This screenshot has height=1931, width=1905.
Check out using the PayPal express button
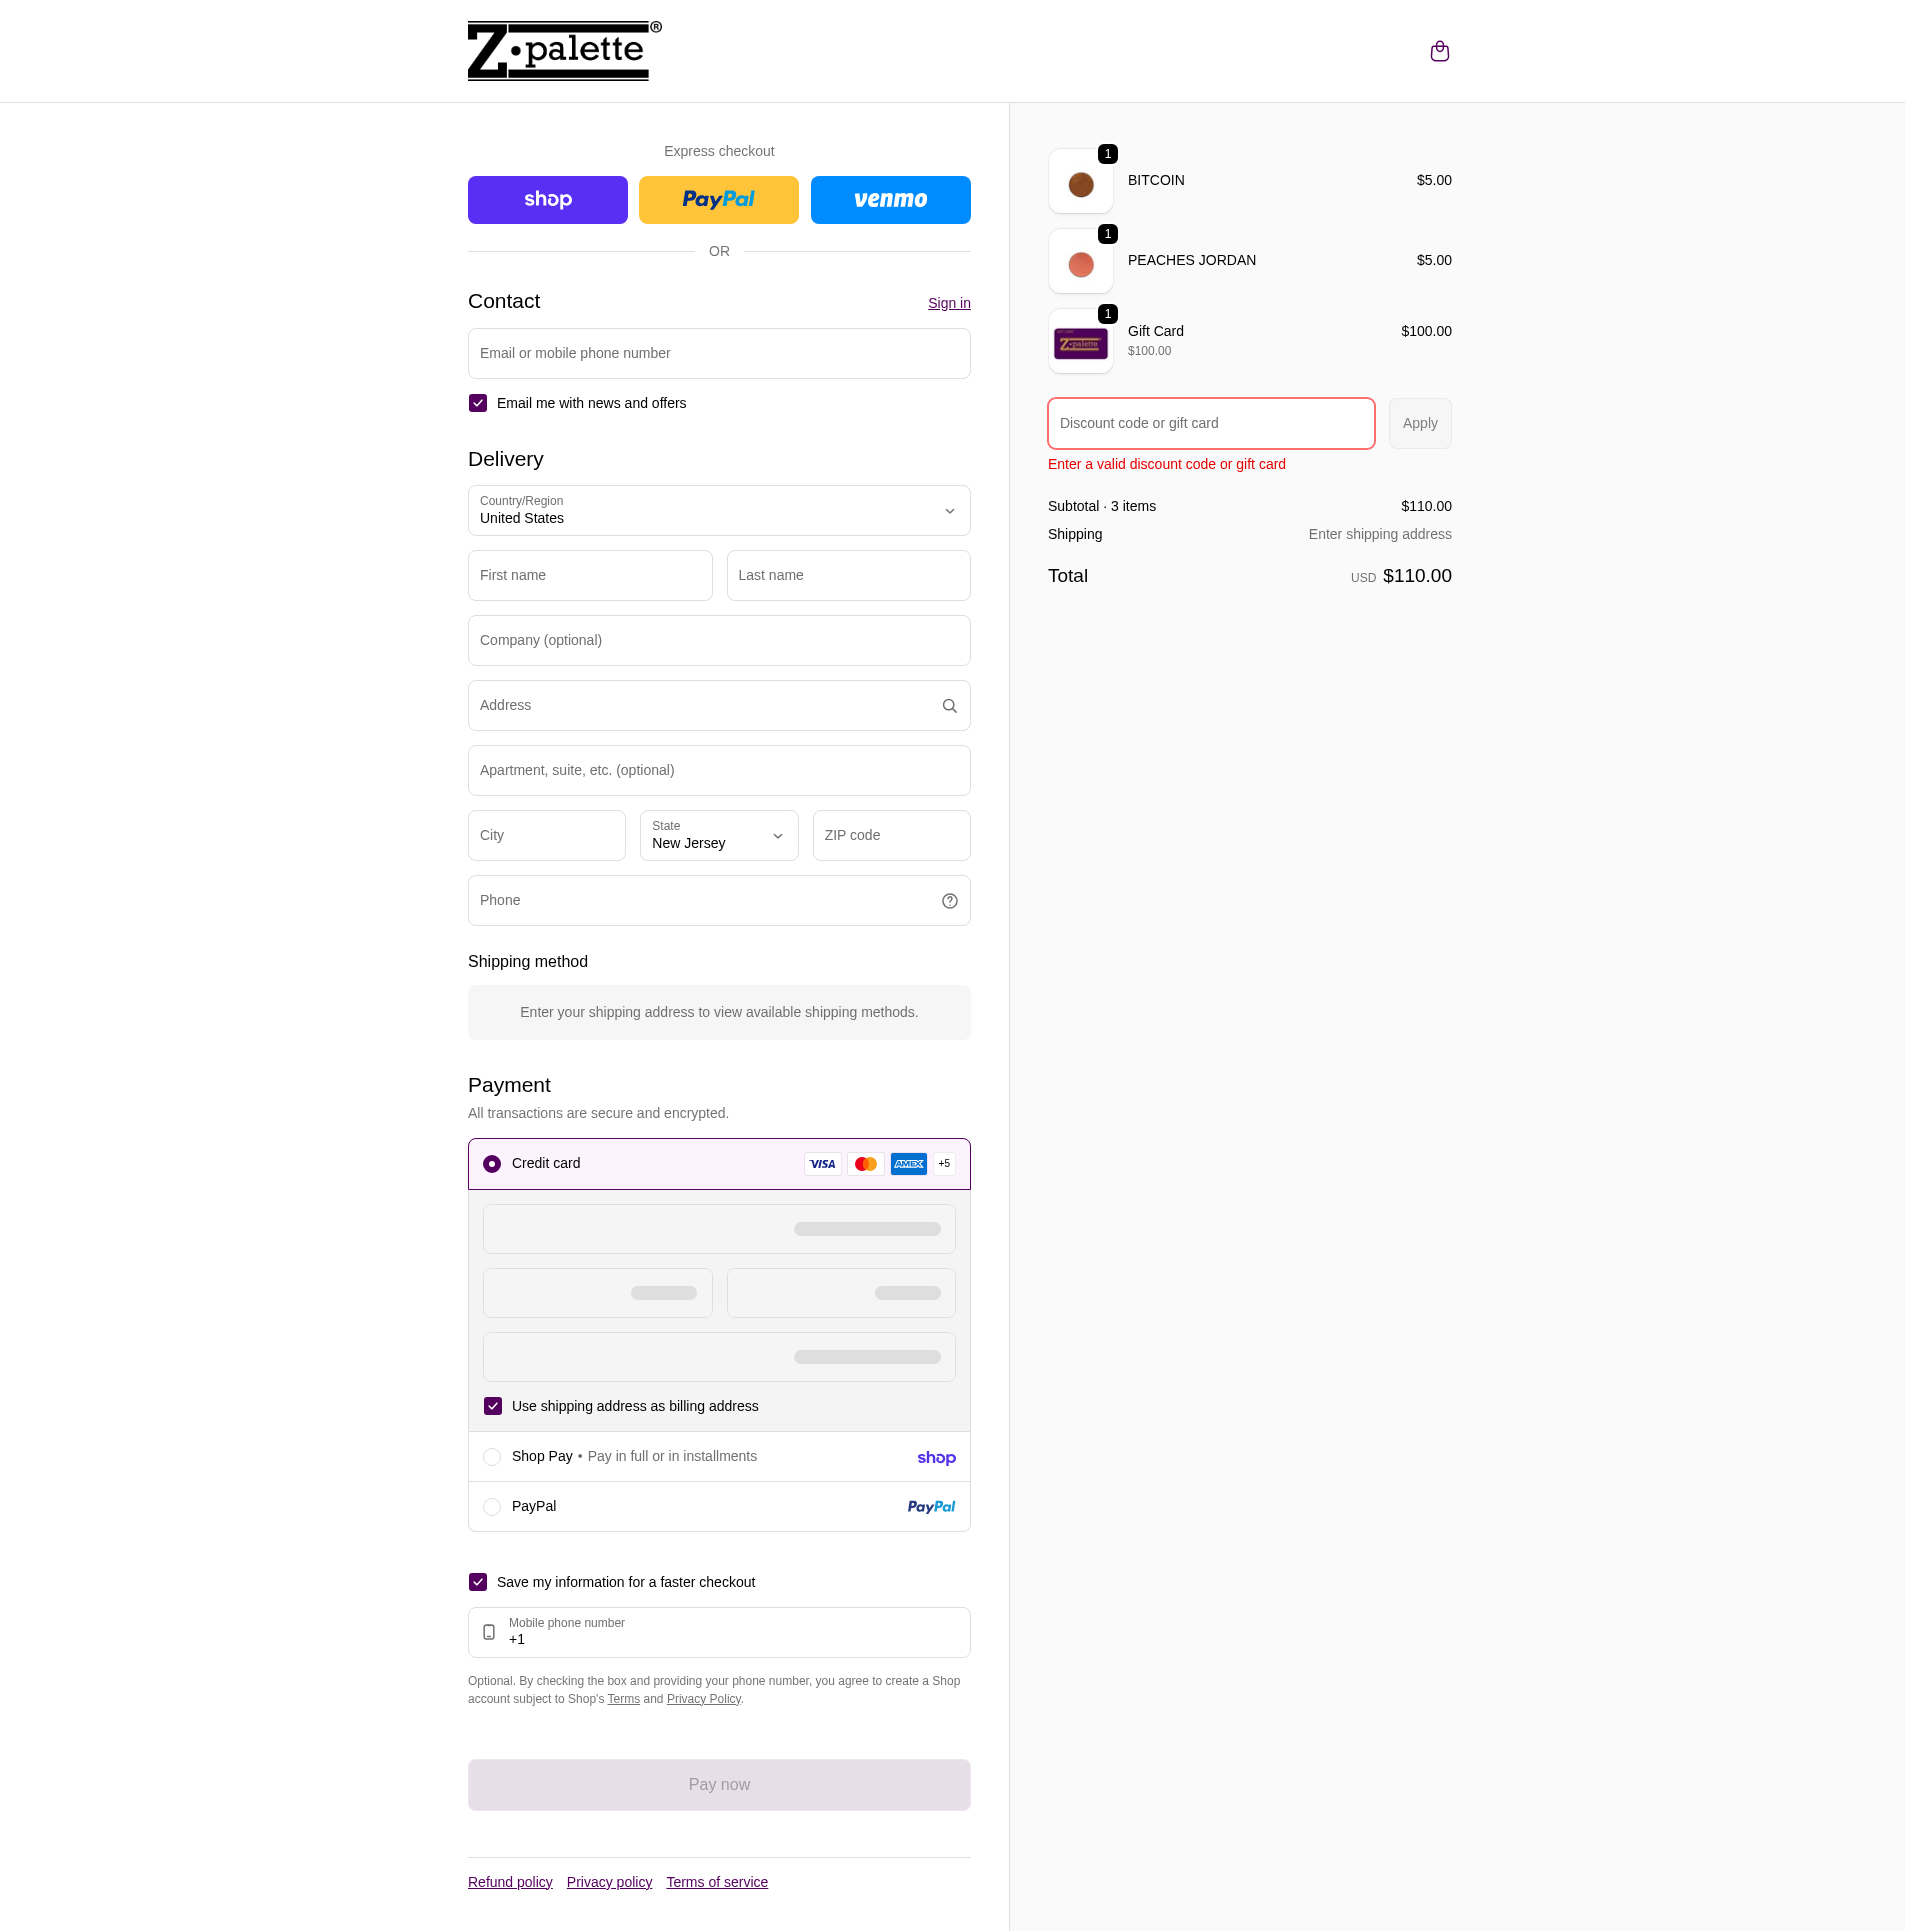(718, 199)
